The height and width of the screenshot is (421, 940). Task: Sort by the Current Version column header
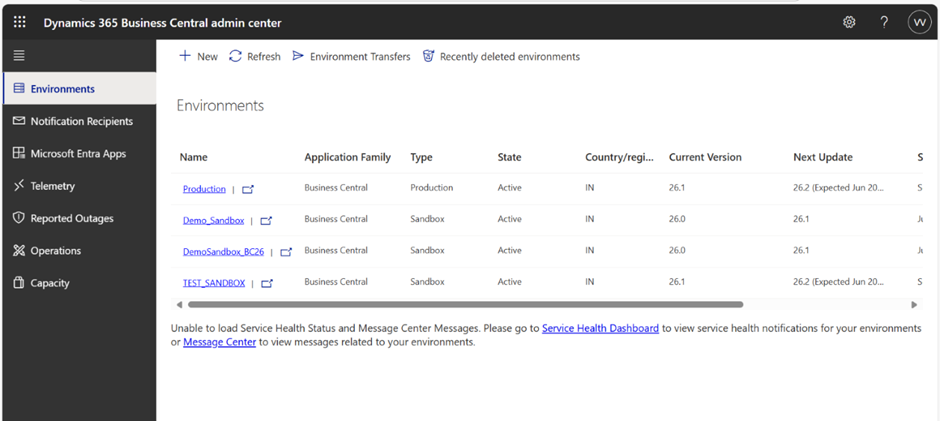[x=705, y=157]
